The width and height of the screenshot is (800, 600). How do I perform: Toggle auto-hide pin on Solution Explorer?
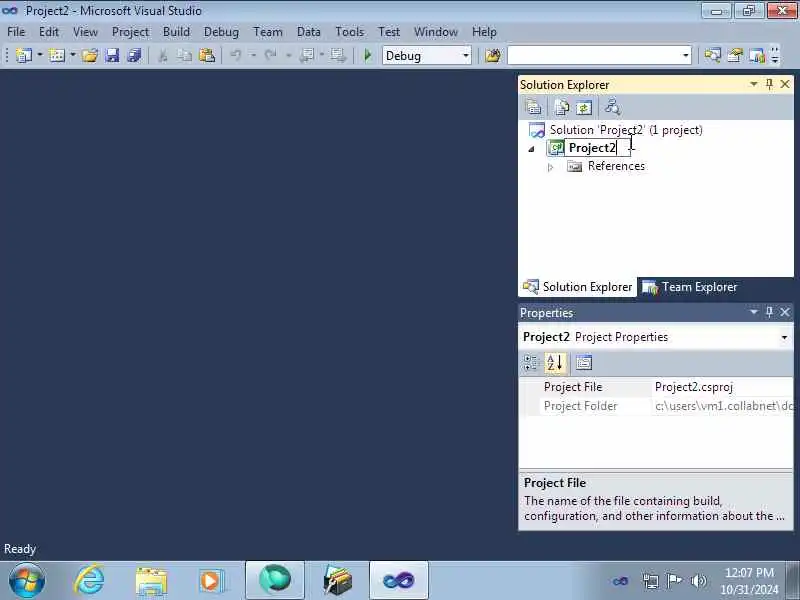point(769,84)
